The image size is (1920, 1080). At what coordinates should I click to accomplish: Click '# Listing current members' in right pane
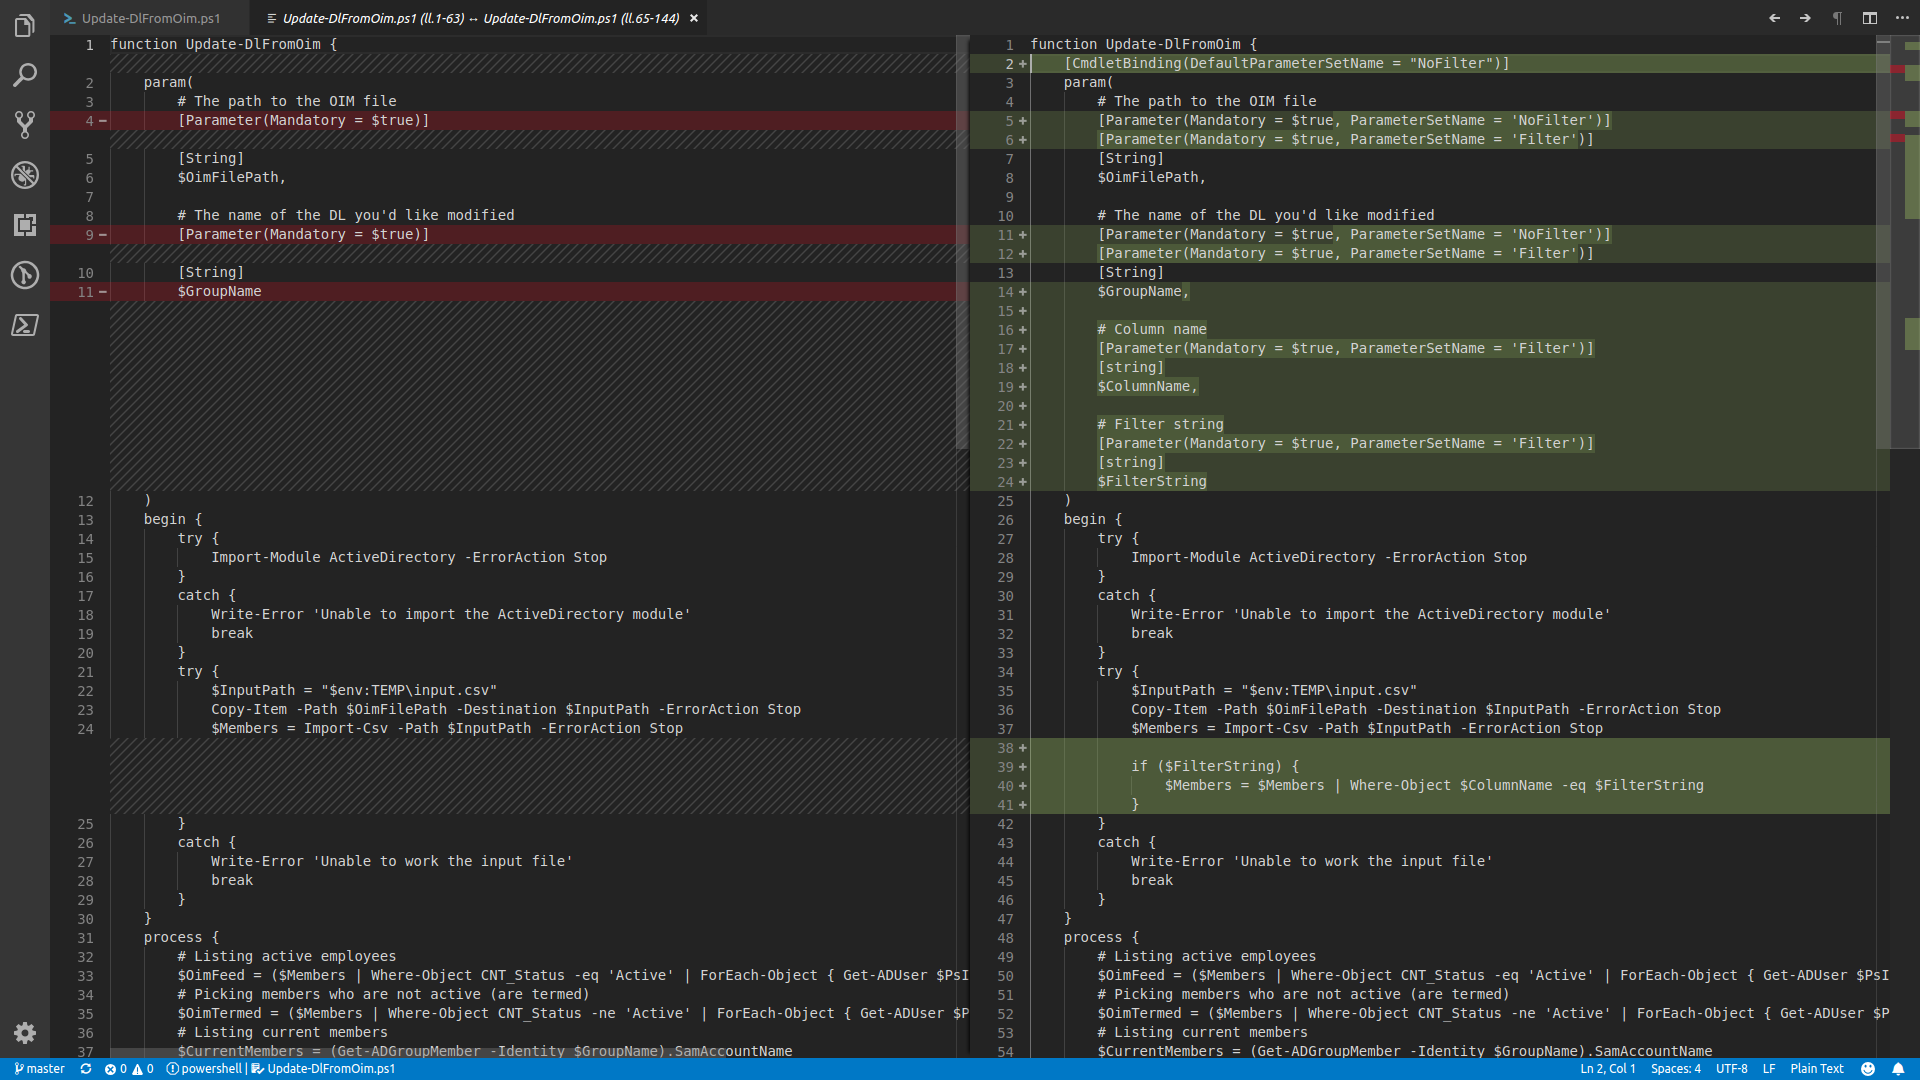pyautogui.click(x=1202, y=1032)
